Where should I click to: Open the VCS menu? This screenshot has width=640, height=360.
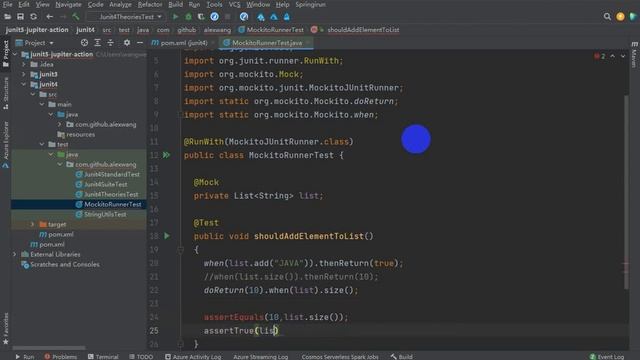[x=234, y=4]
